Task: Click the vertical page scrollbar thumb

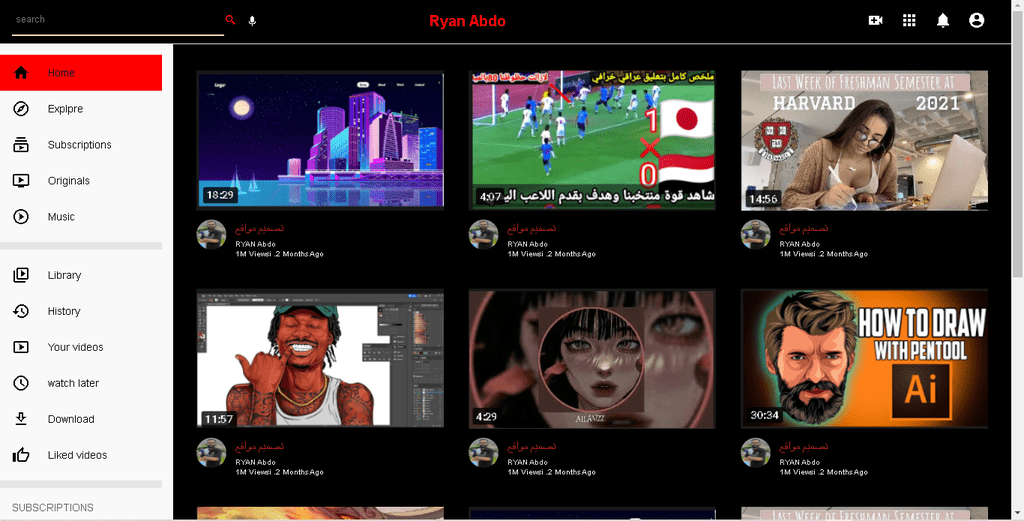Action: point(1017,144)
